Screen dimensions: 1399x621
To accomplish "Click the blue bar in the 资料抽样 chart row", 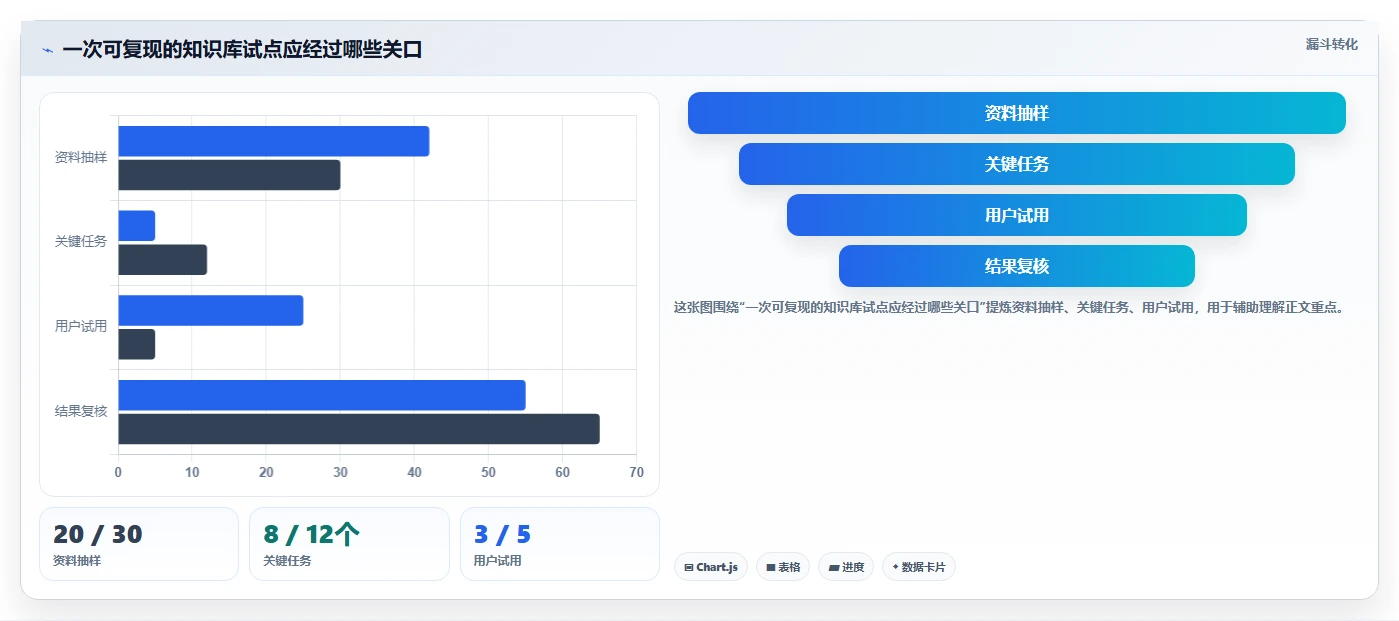I will 274,141.
